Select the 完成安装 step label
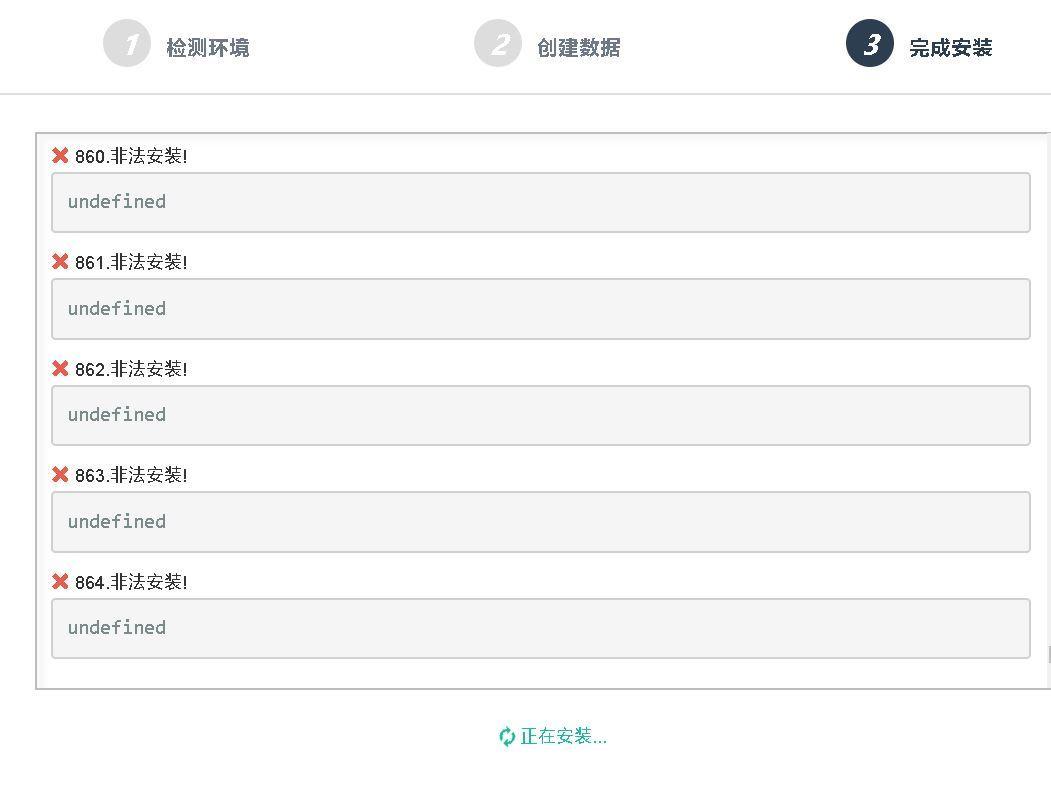The width and height of the screenshot is (1051, 785). tap(950, 48)
